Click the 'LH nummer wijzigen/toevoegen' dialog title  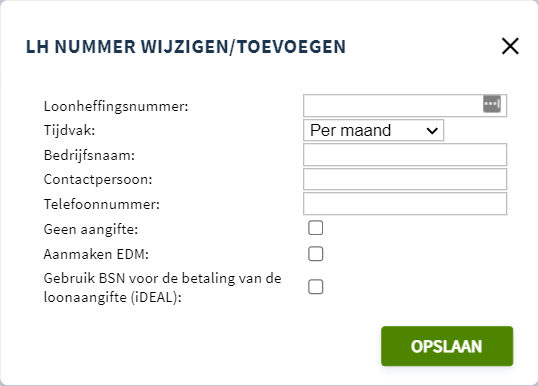[x=186, y=47]
